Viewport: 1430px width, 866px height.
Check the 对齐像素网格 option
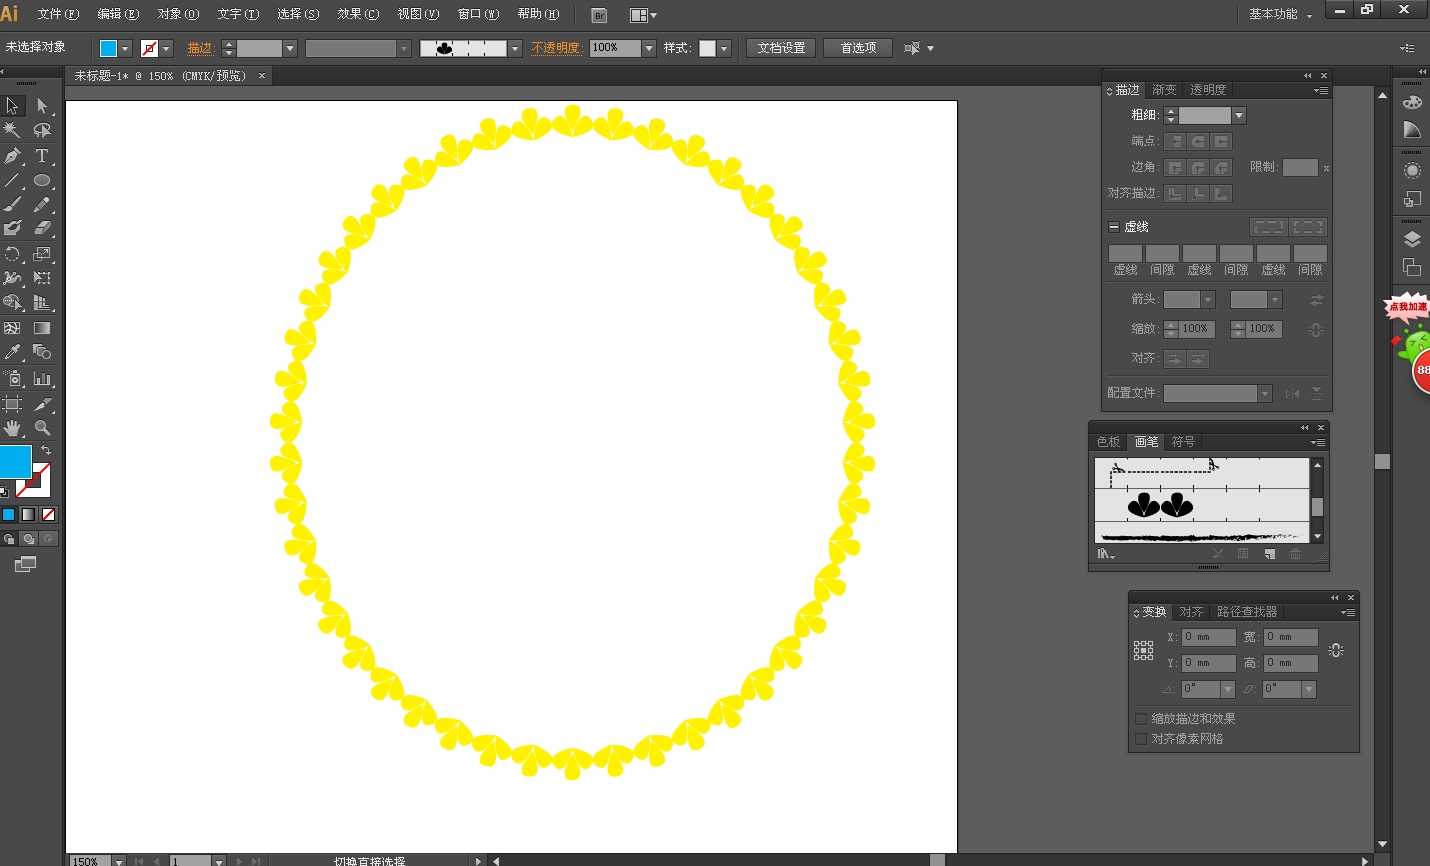(x=1141, y=739)
